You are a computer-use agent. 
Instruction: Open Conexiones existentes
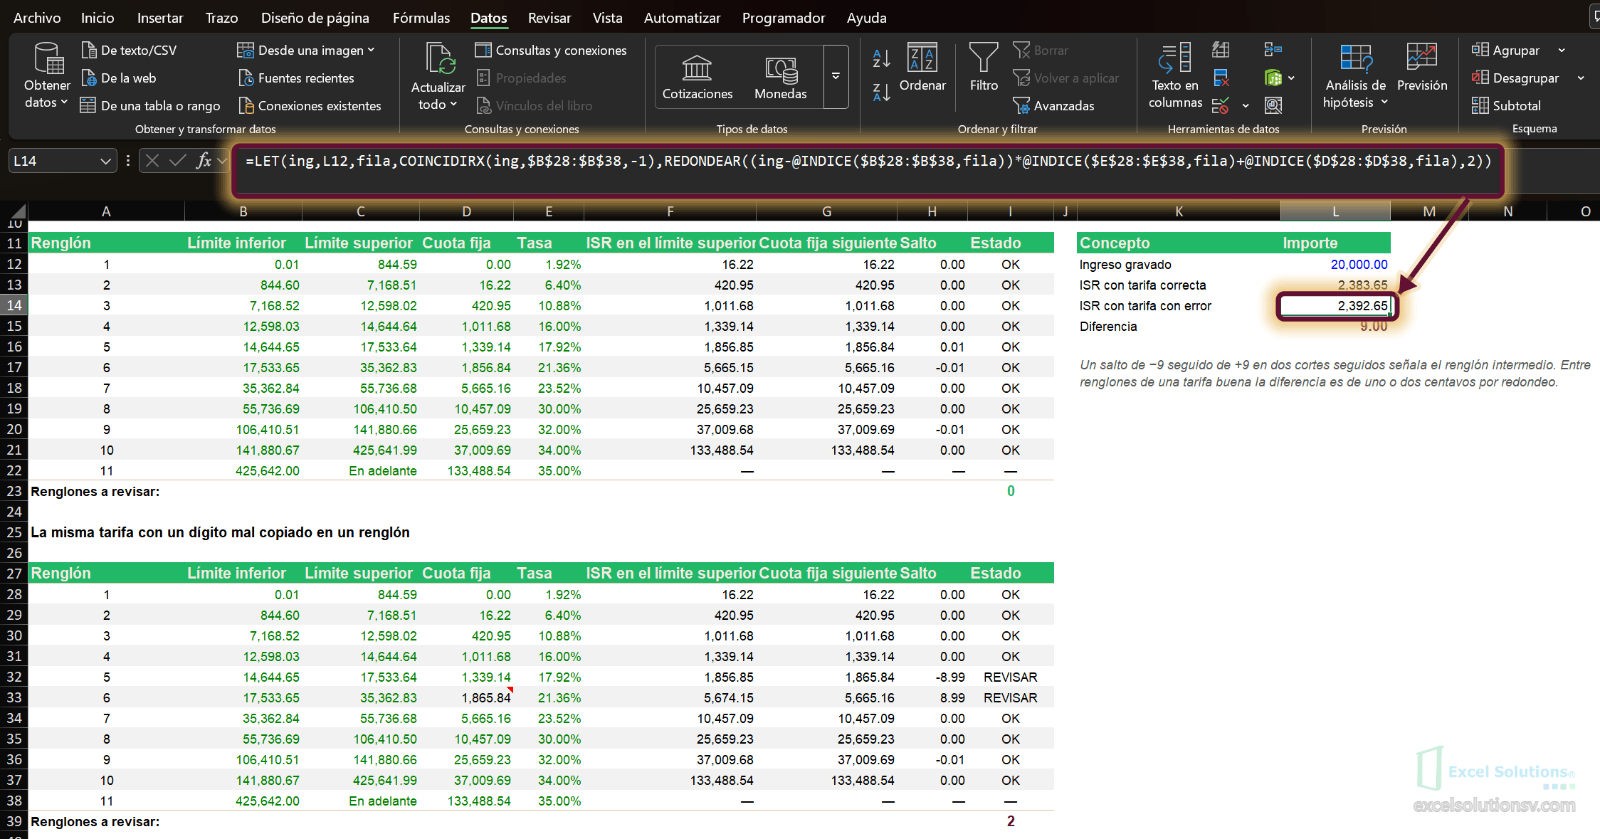click(309, 106)
